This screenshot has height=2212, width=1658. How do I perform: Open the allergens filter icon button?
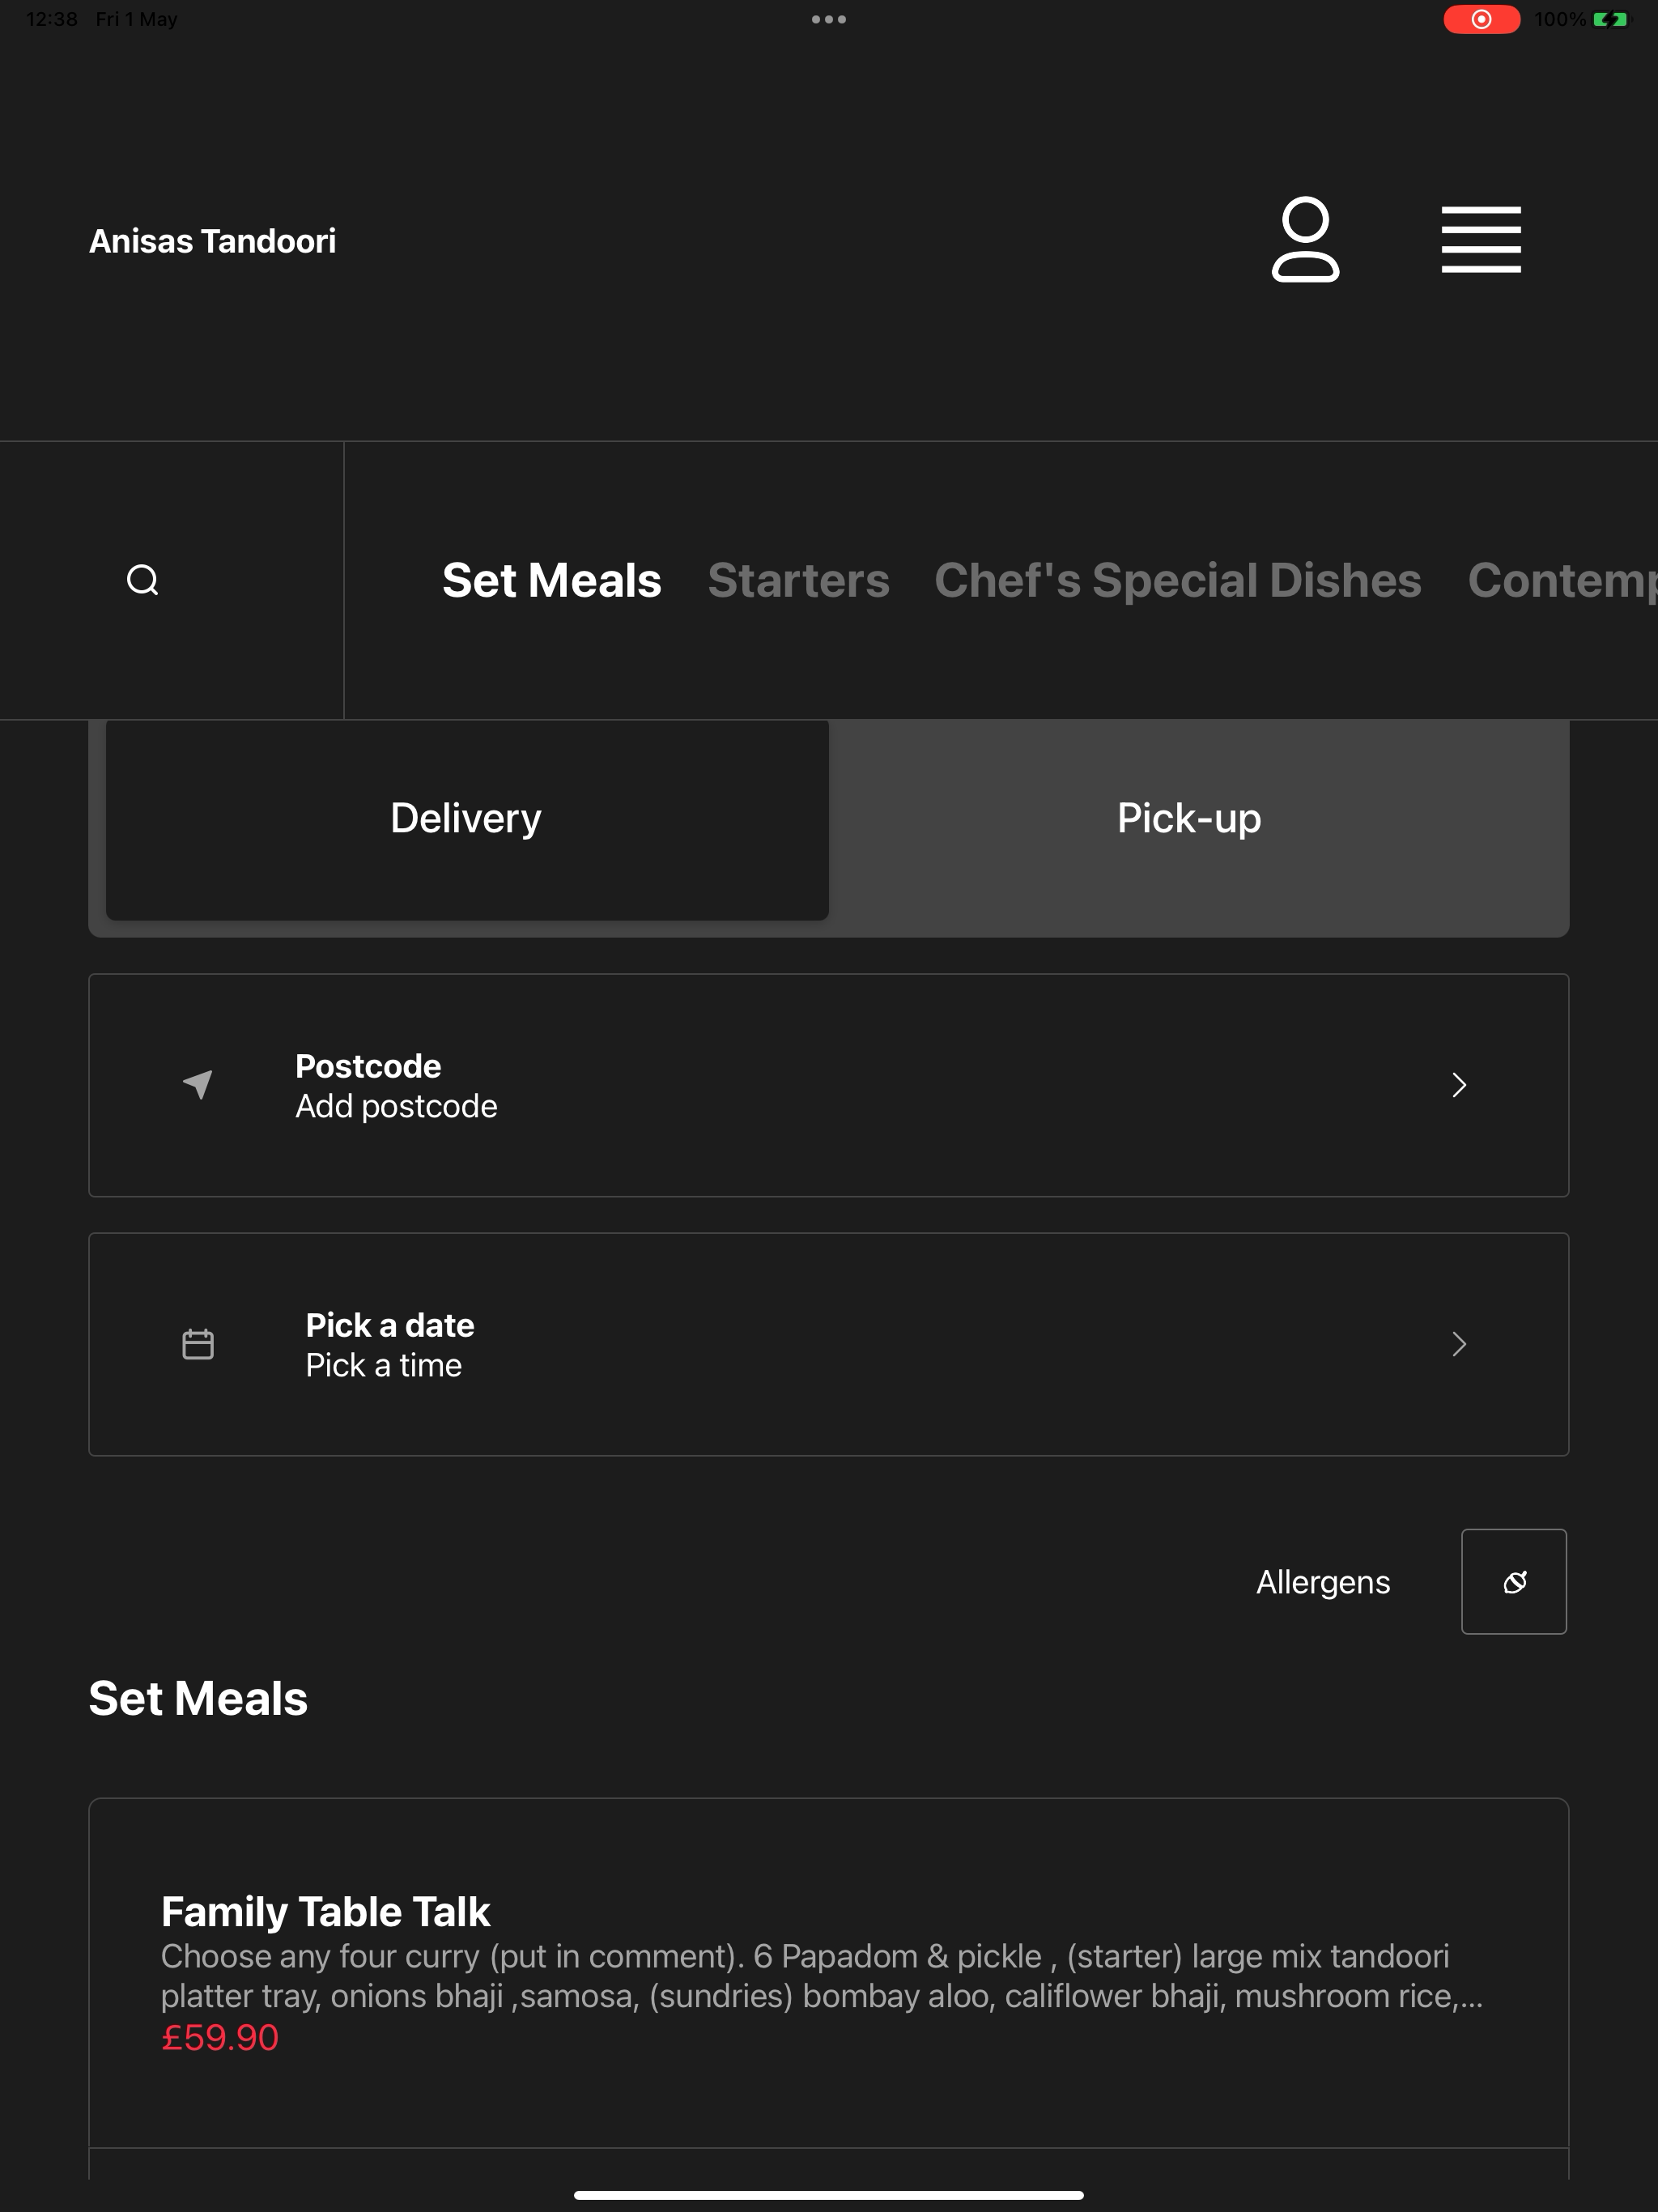coord(1514,1581)
